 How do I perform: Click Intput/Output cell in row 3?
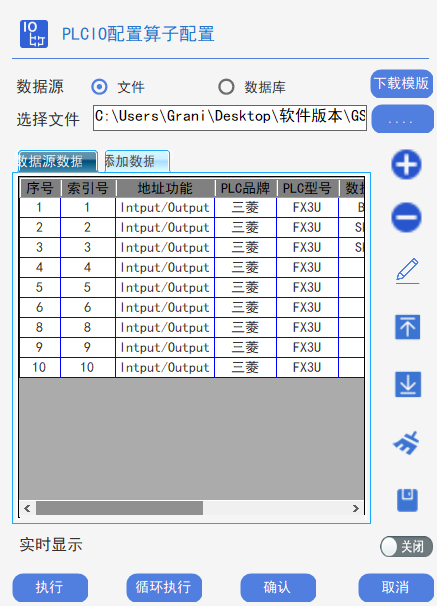[165, 247]
